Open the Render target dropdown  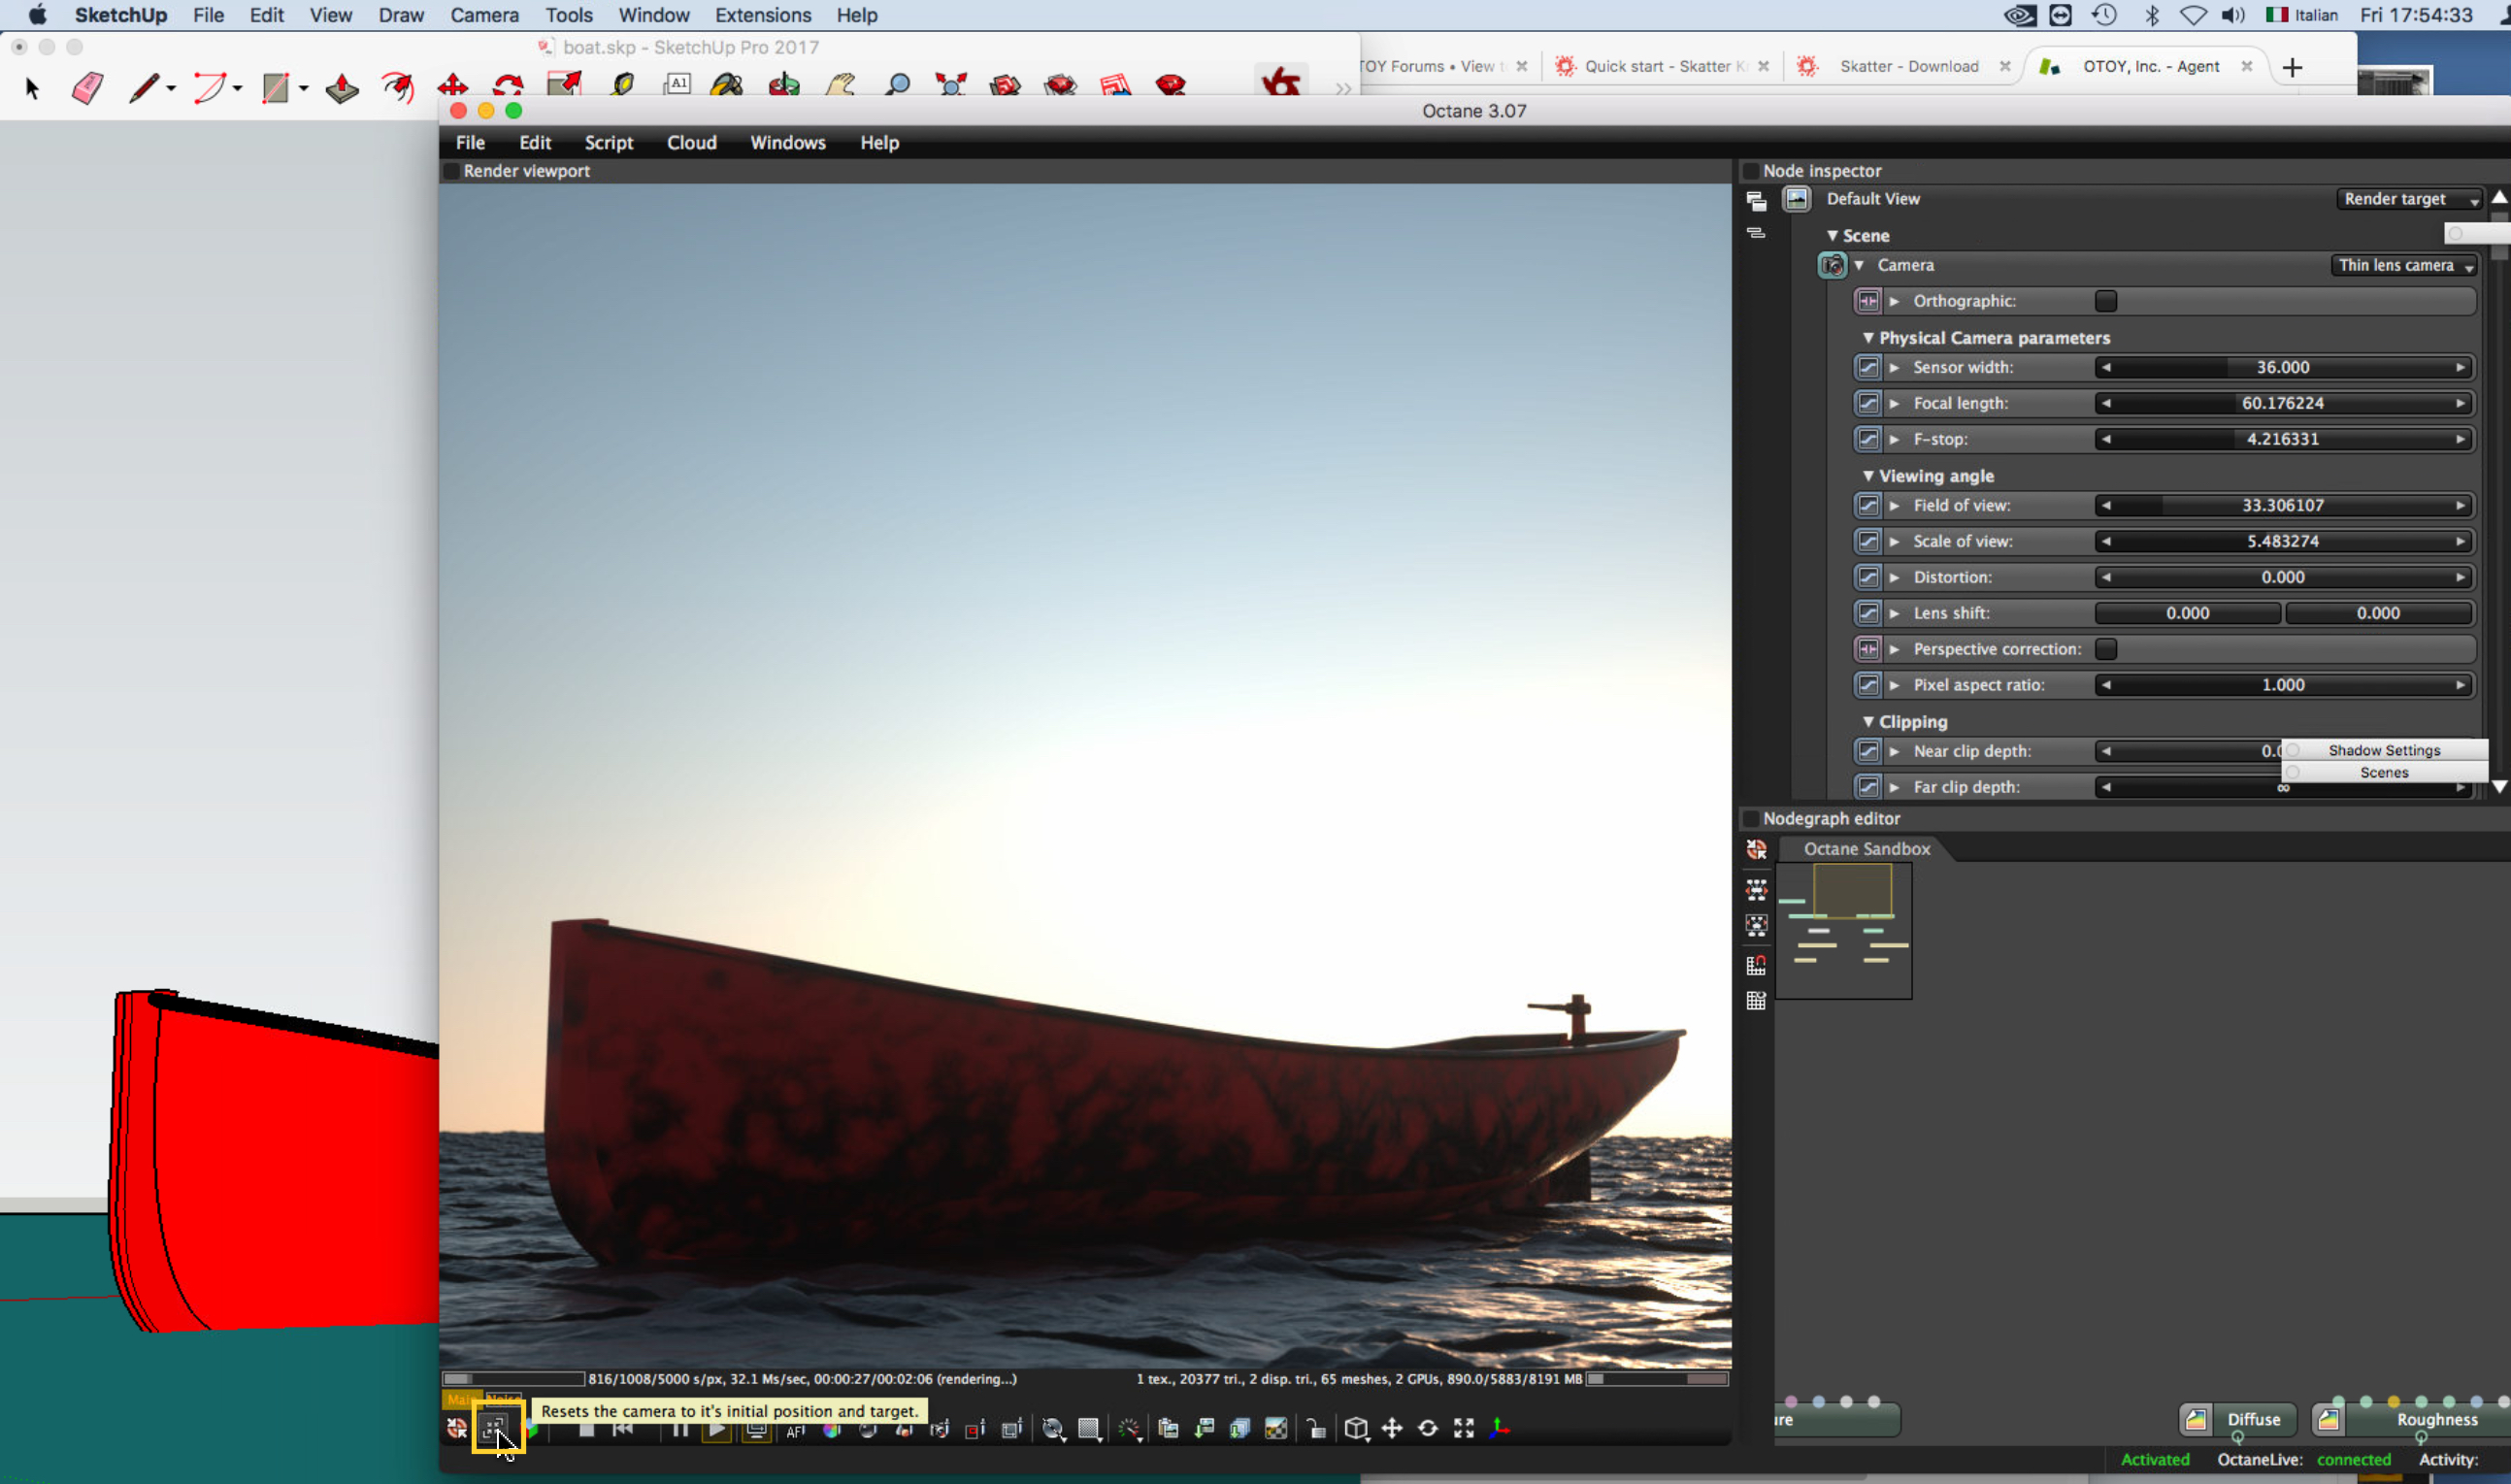(2410, 199)
